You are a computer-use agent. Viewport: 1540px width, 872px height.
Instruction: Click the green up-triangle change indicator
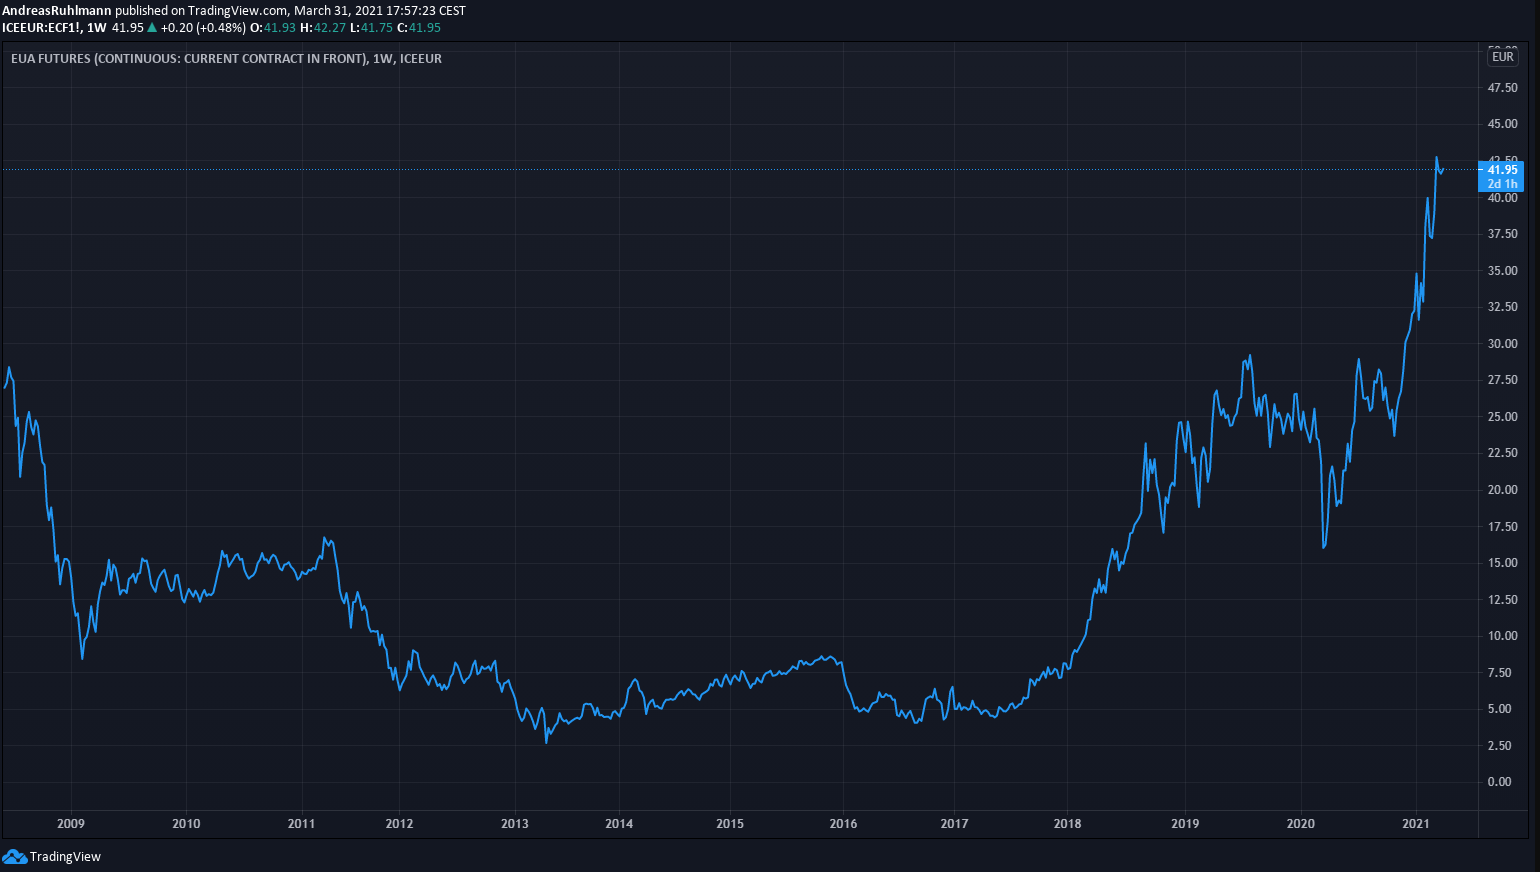point(152,28)
